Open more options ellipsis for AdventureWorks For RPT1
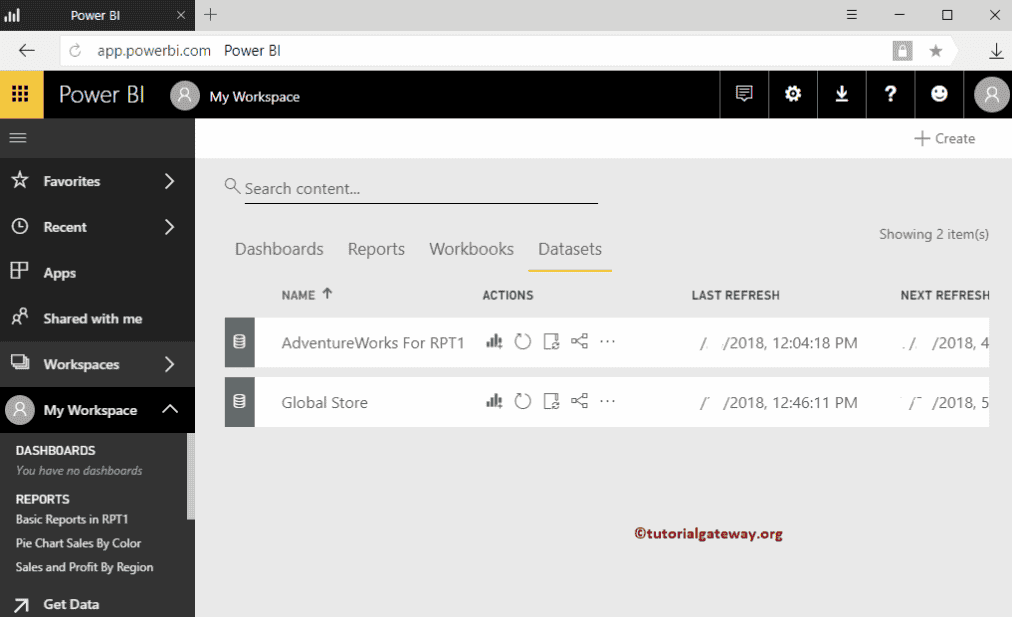 607,341
